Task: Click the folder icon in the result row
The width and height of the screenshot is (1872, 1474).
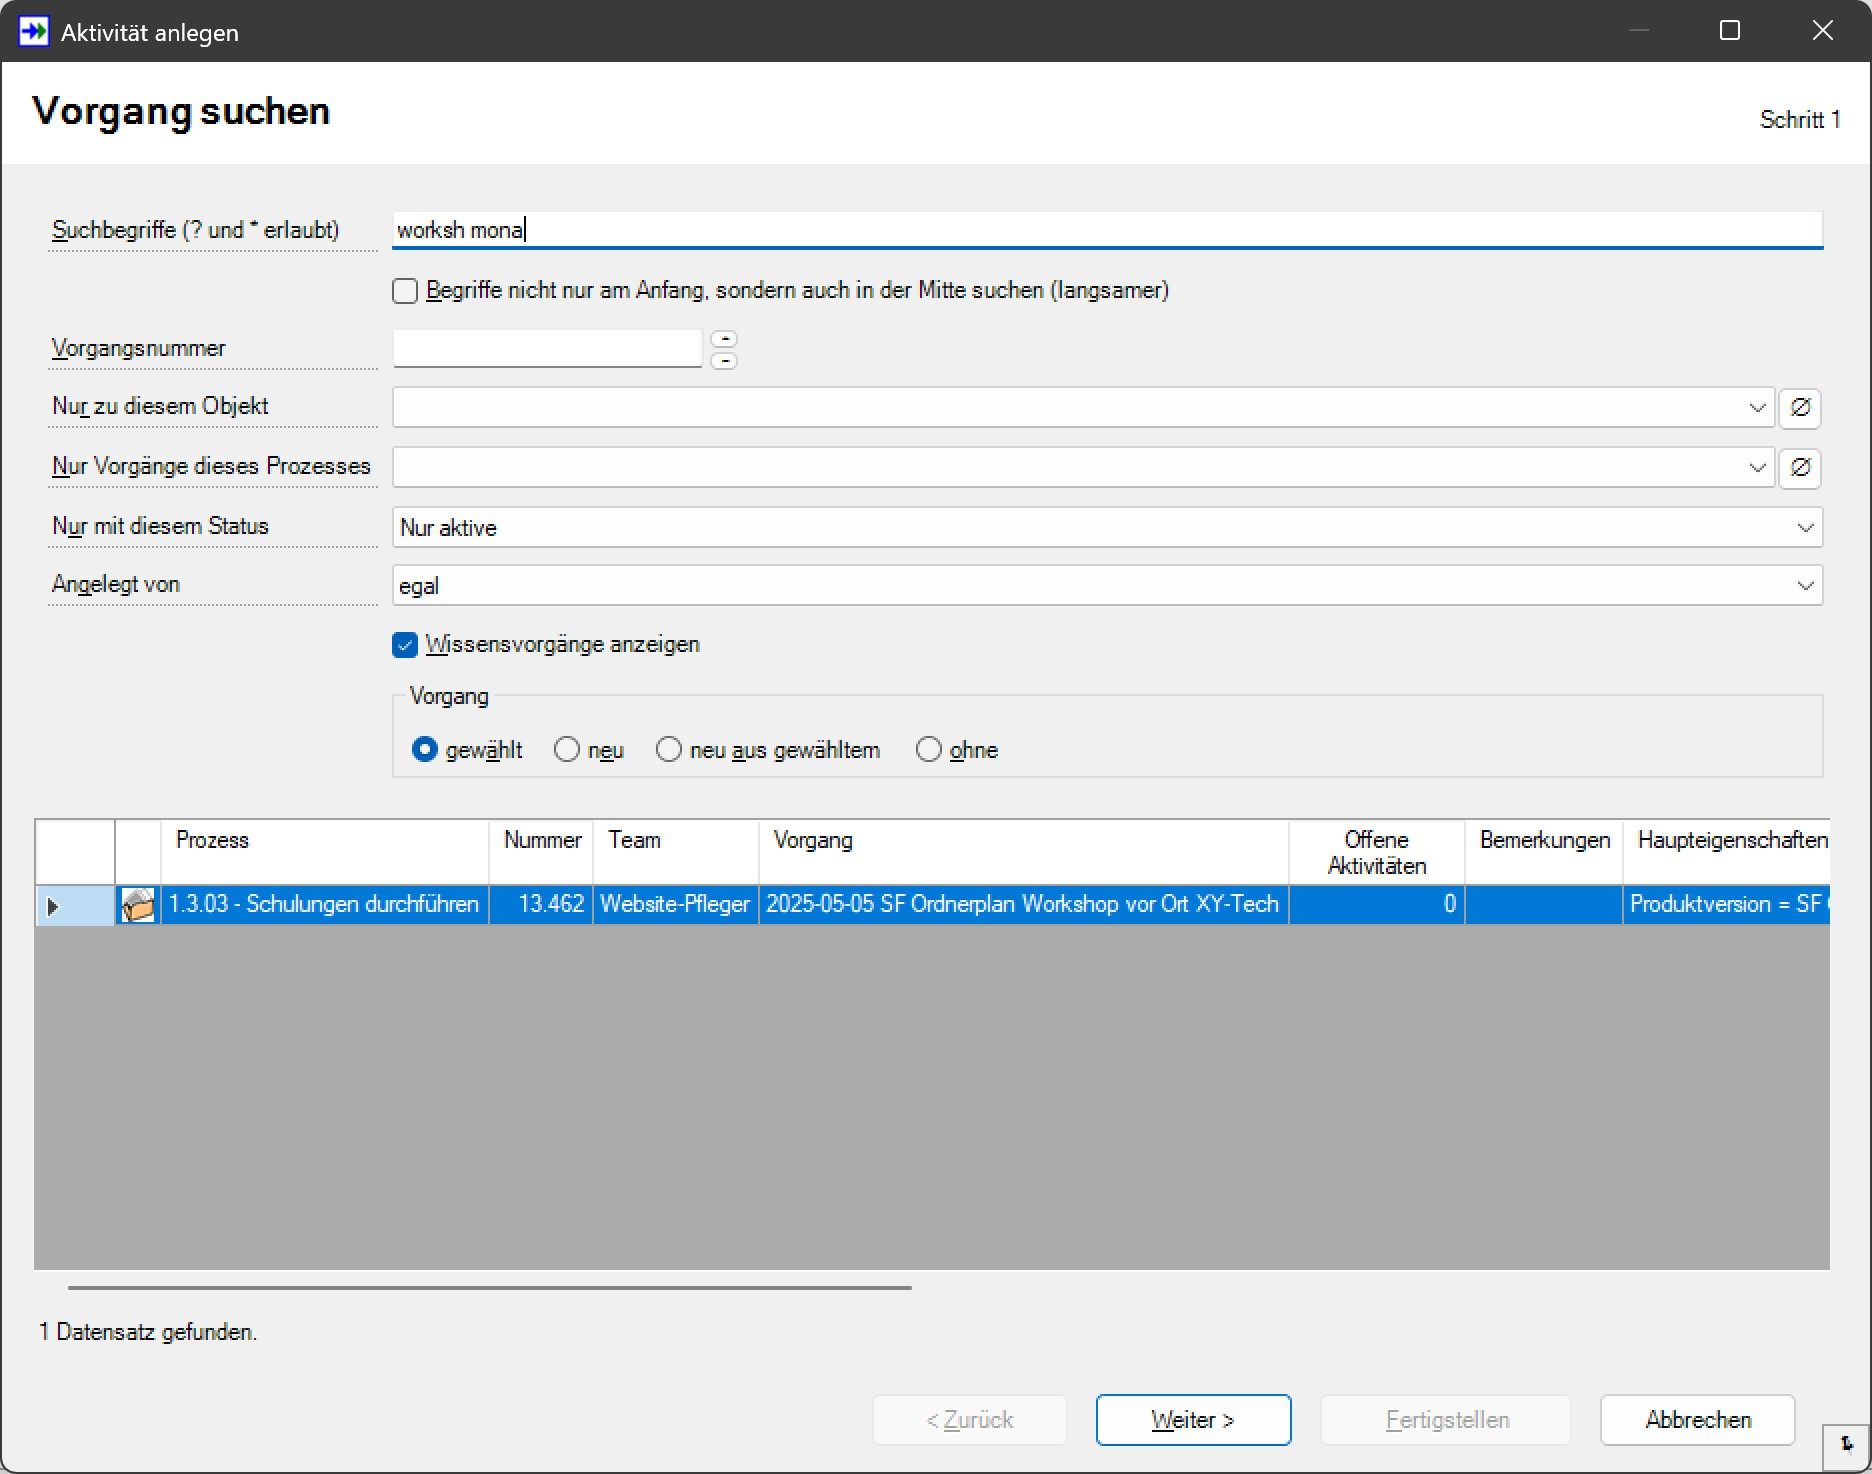Action: click(x=138, y=905)
